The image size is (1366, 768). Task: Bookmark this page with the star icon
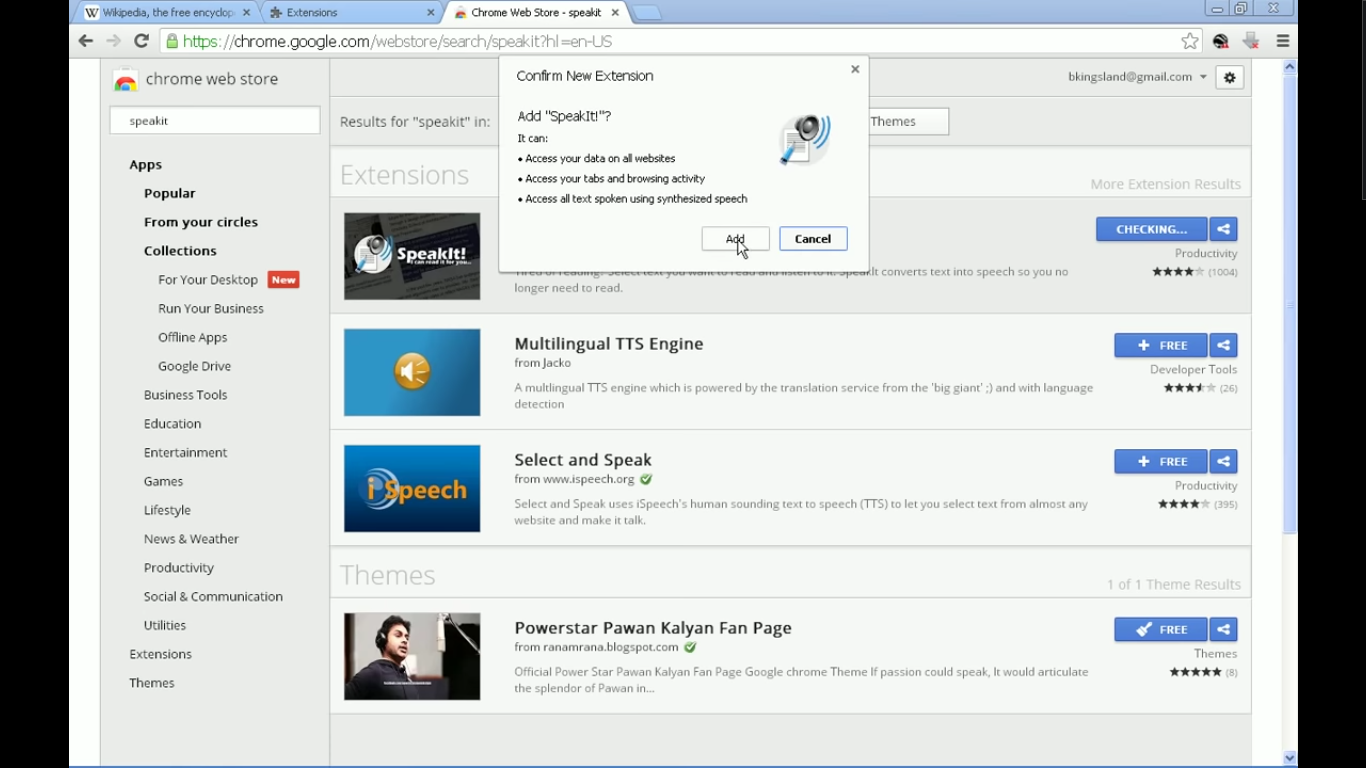(1190, 41)
